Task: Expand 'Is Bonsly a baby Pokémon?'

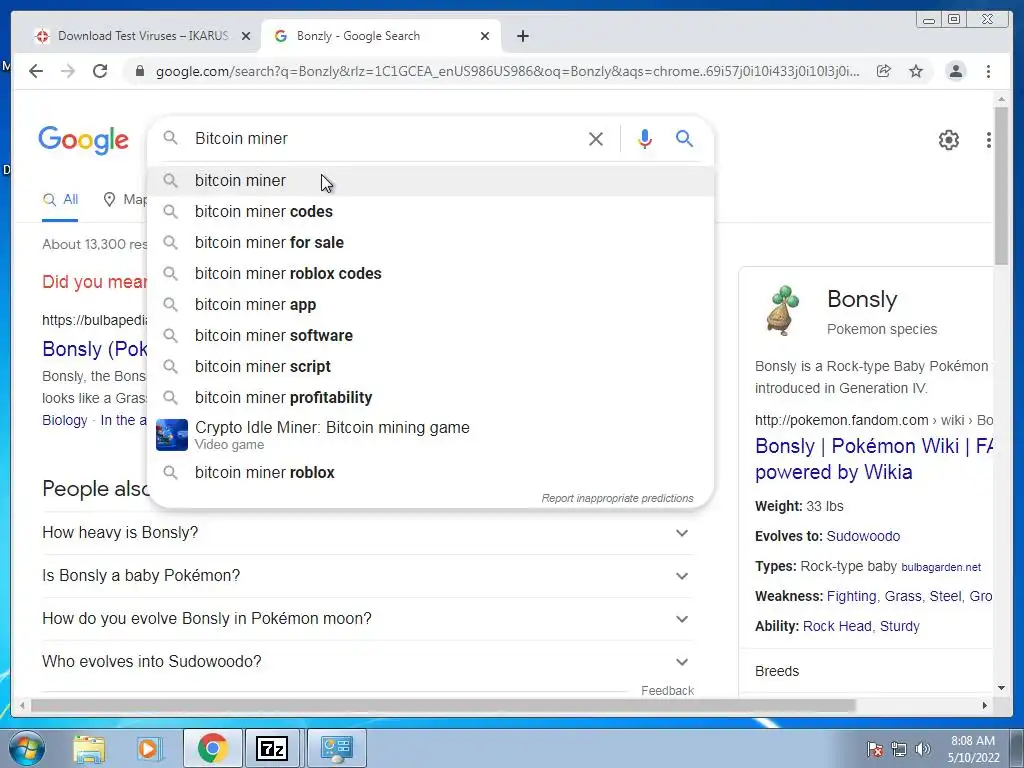Action: tap(367, 576)
